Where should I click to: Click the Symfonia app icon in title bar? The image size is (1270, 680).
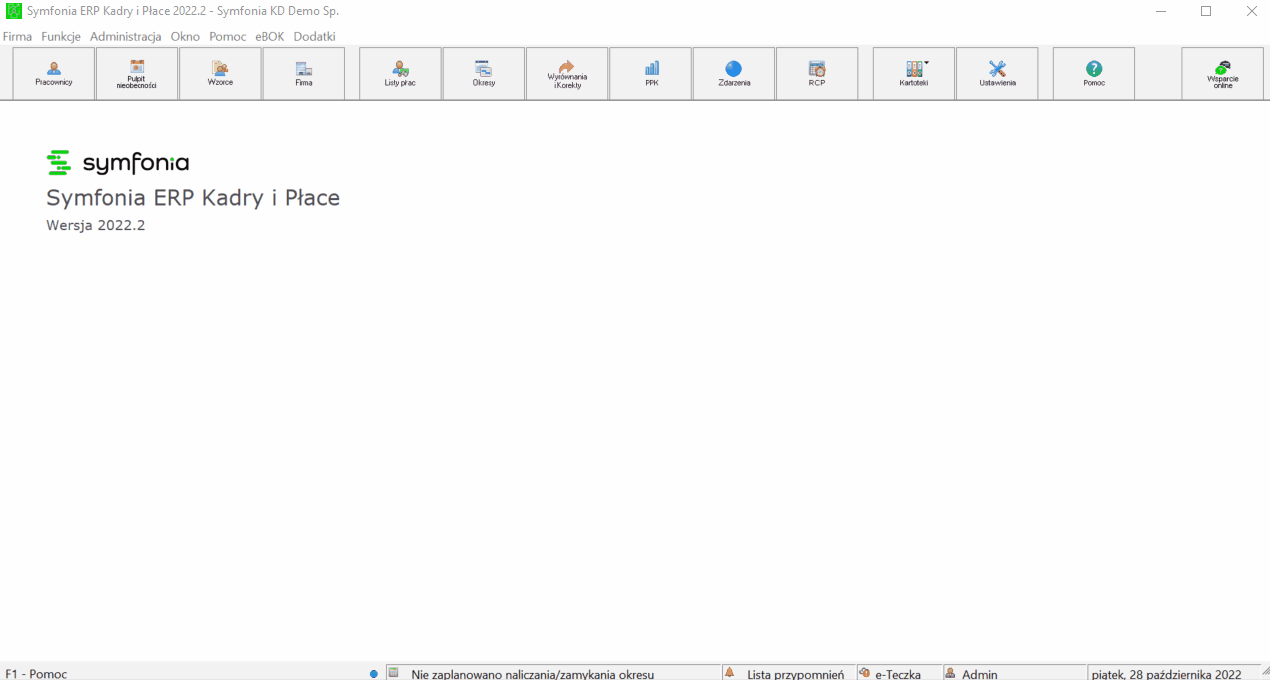(x=14, y=11)
